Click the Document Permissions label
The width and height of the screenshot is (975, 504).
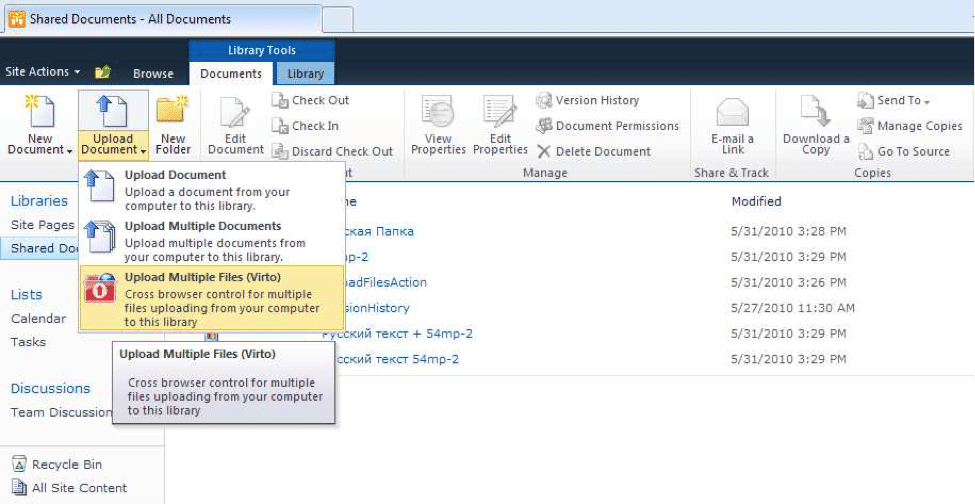pos(617,126)
